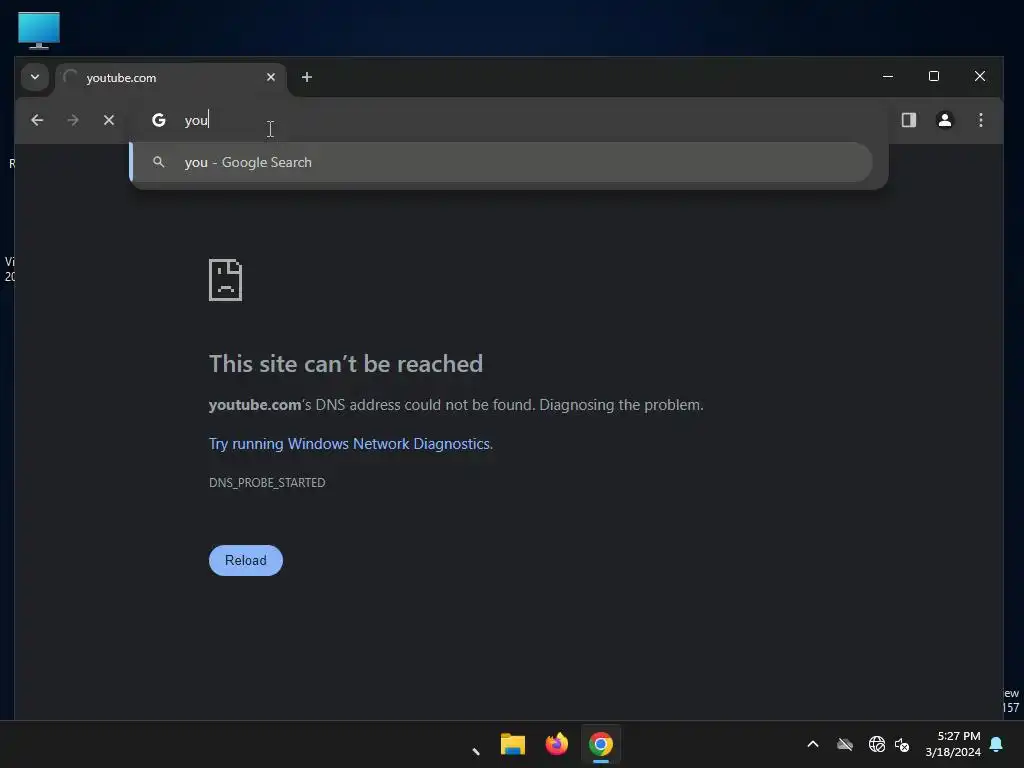Screen dimensions: 1024x768
Task: Click the DNS_PROBE_STARTED error code text
Action: tap(267, 483)
